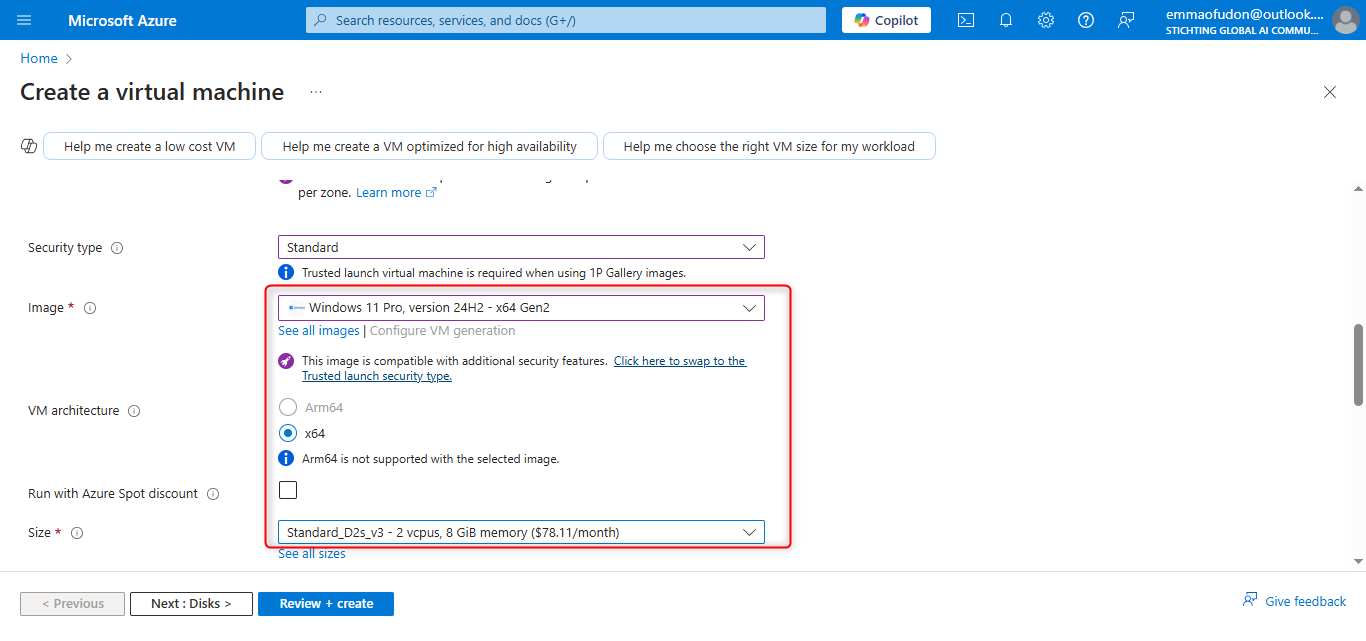Image resolution: width=1366 pixels, height=641 pixels.
Task: Open portal Settings gear
Action: point(1046,20)
